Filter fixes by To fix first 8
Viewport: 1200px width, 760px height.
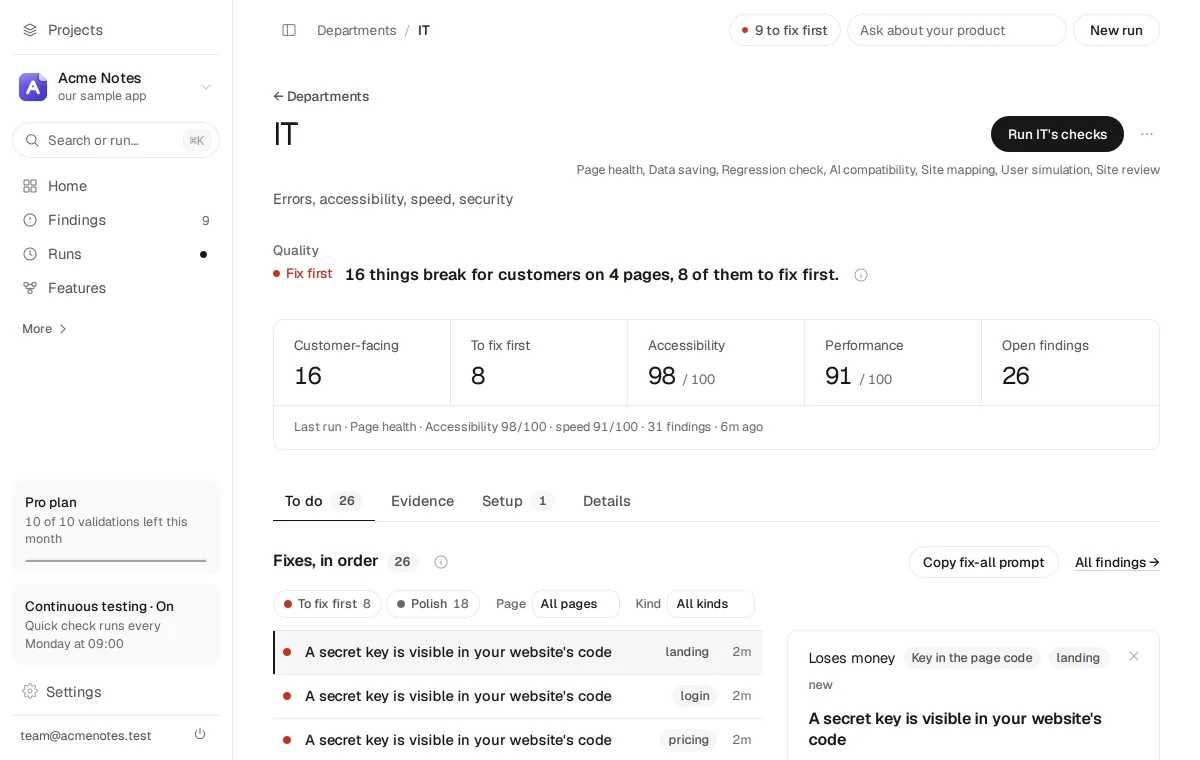[327, 604]
